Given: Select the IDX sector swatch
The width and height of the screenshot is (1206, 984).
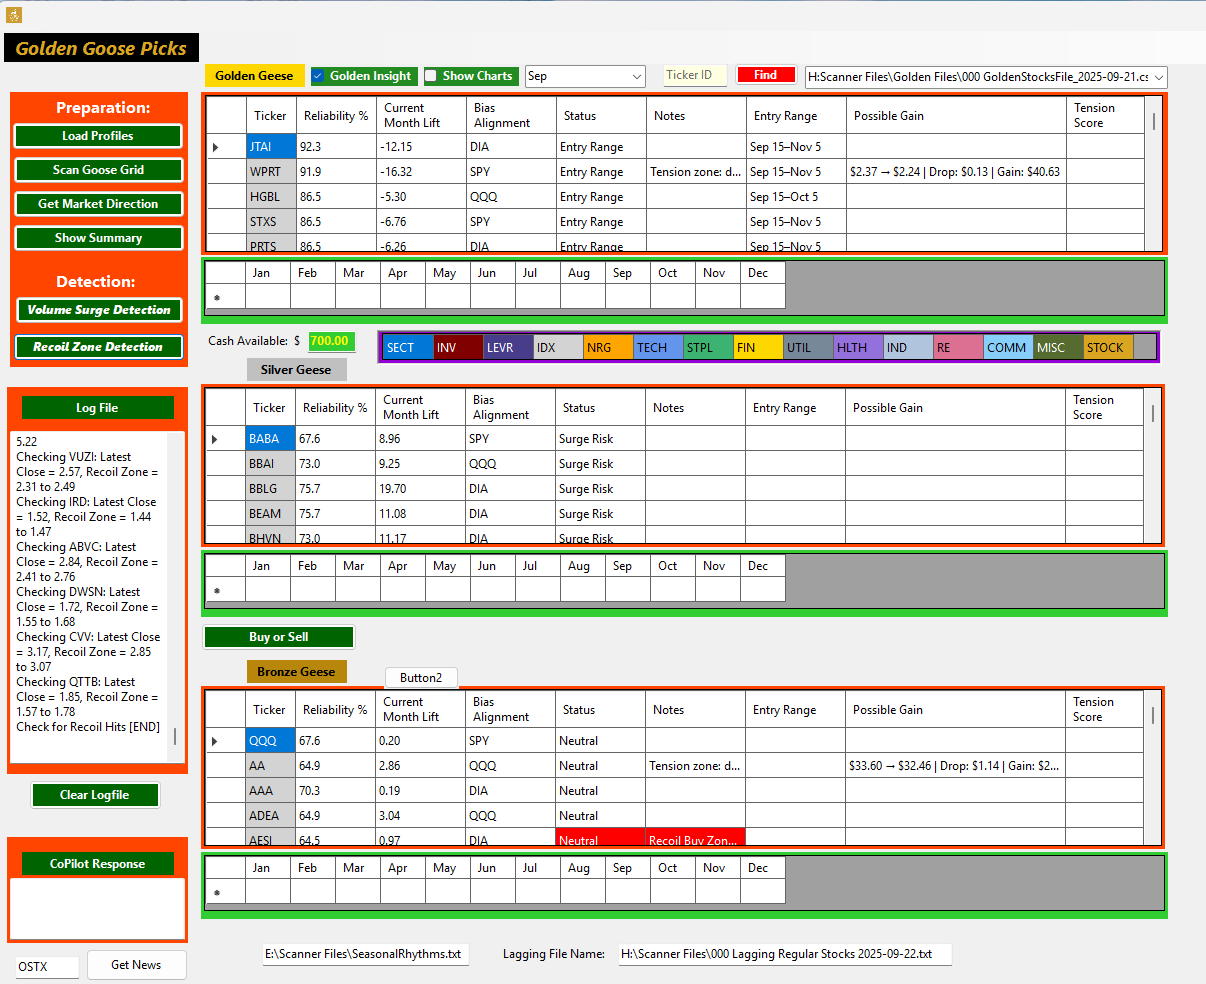Looking at the screenshot, I should coord(558,348).
